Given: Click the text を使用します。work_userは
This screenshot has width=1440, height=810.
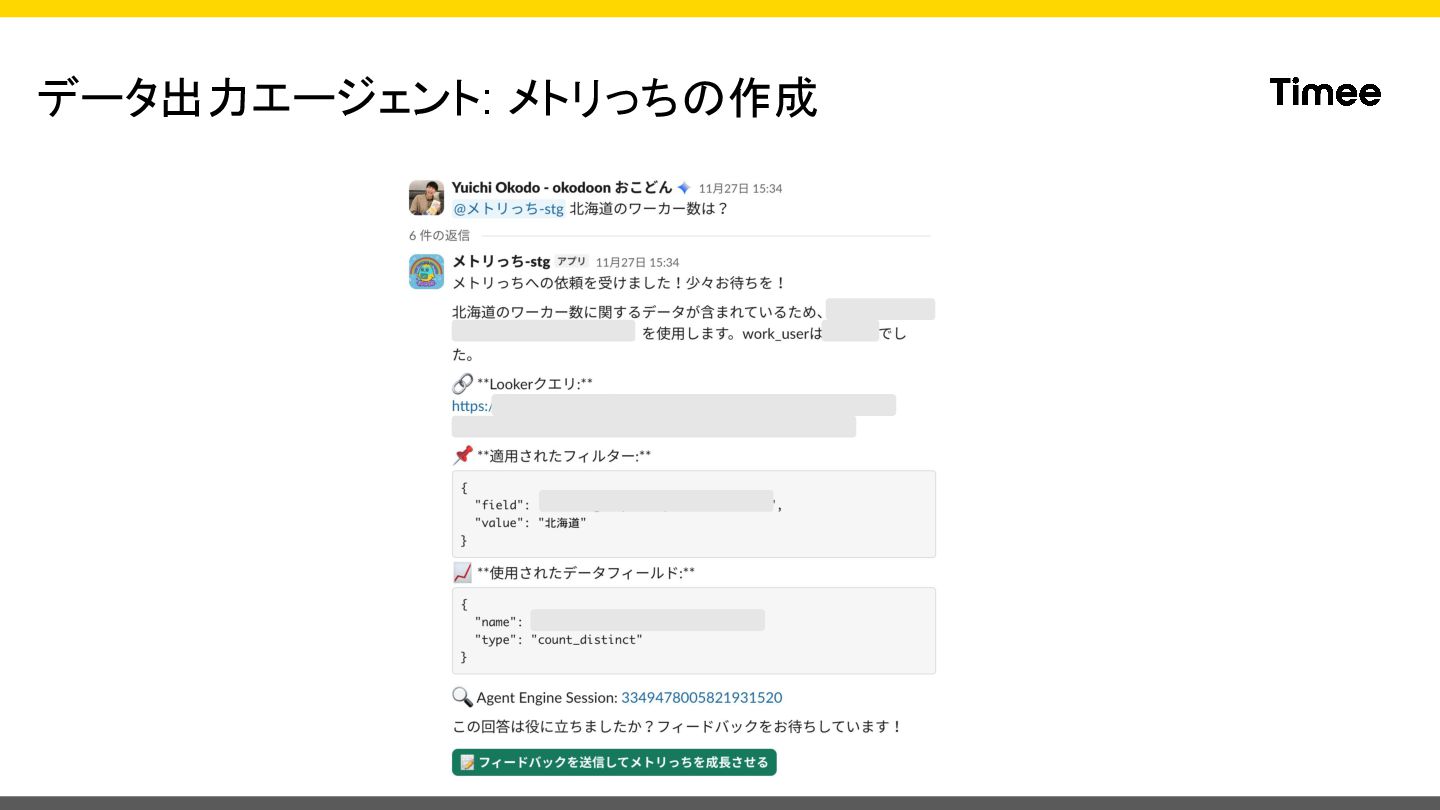Looking at the screenshot, I should pos(732,334).
